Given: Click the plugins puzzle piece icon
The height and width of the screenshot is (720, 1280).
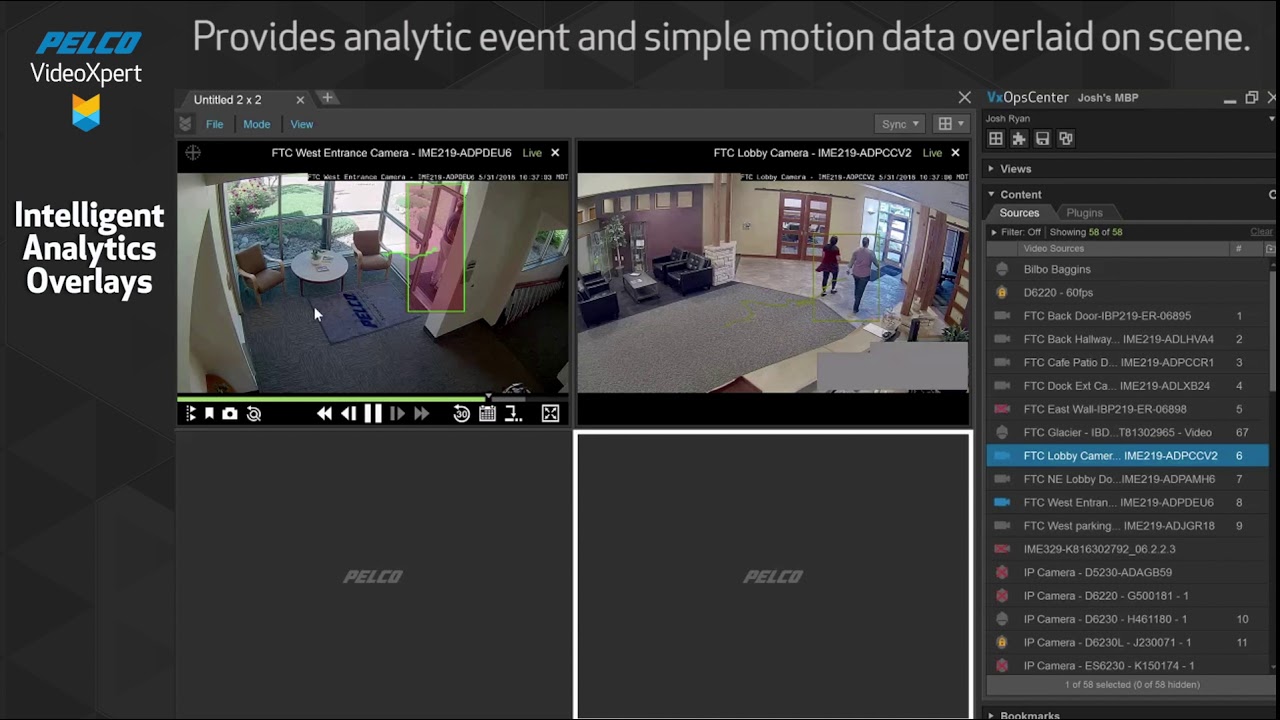Looking at the screenshot, I should coord(1019,139).
